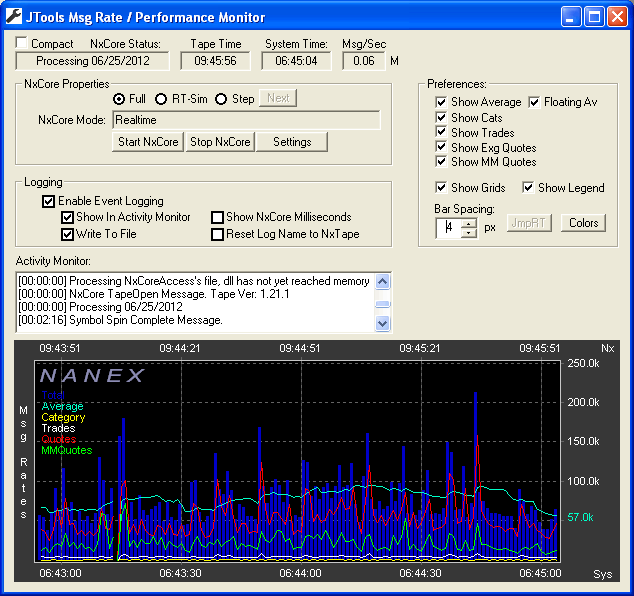Image resolution: width=634 pixels, height=596 pixels.
Task: Select log line 'Symbol Spin Complete Message.'
Action: 120,320
